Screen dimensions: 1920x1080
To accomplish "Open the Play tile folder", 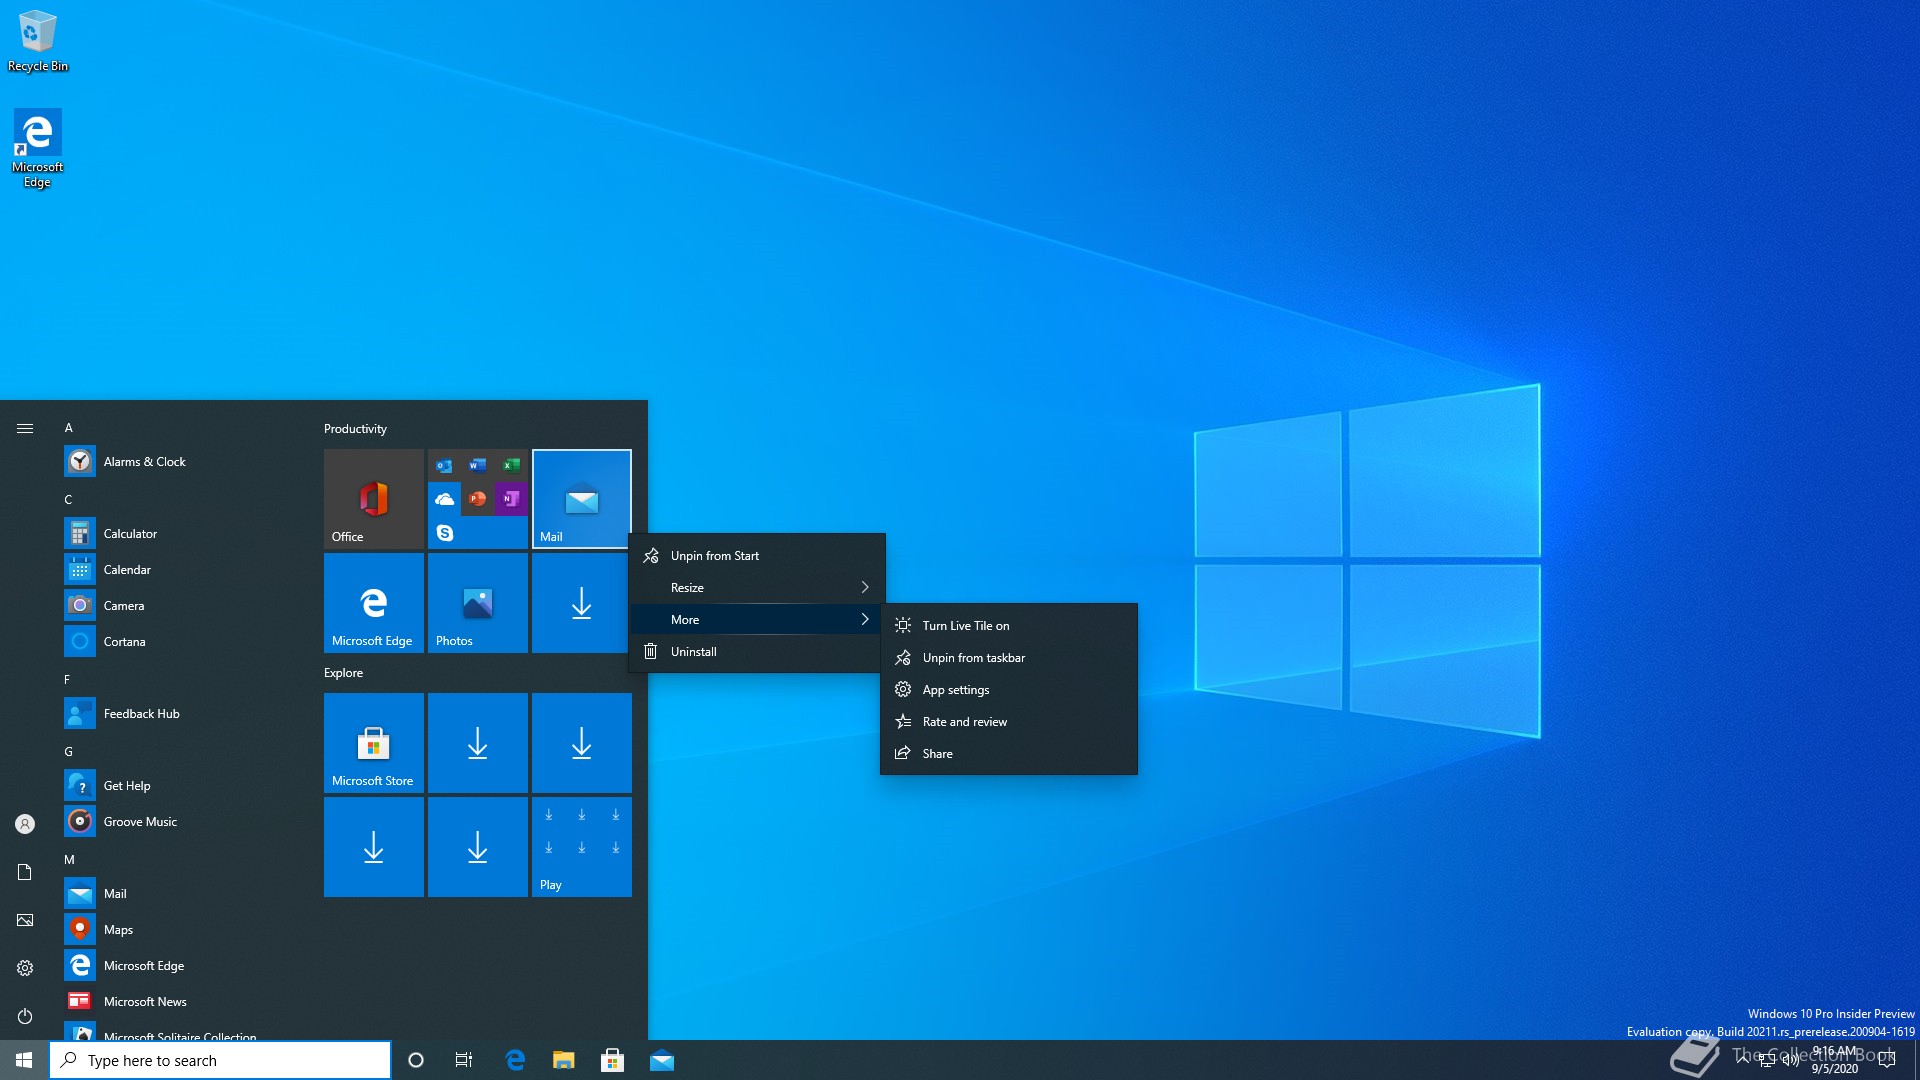I will [582, 847].
